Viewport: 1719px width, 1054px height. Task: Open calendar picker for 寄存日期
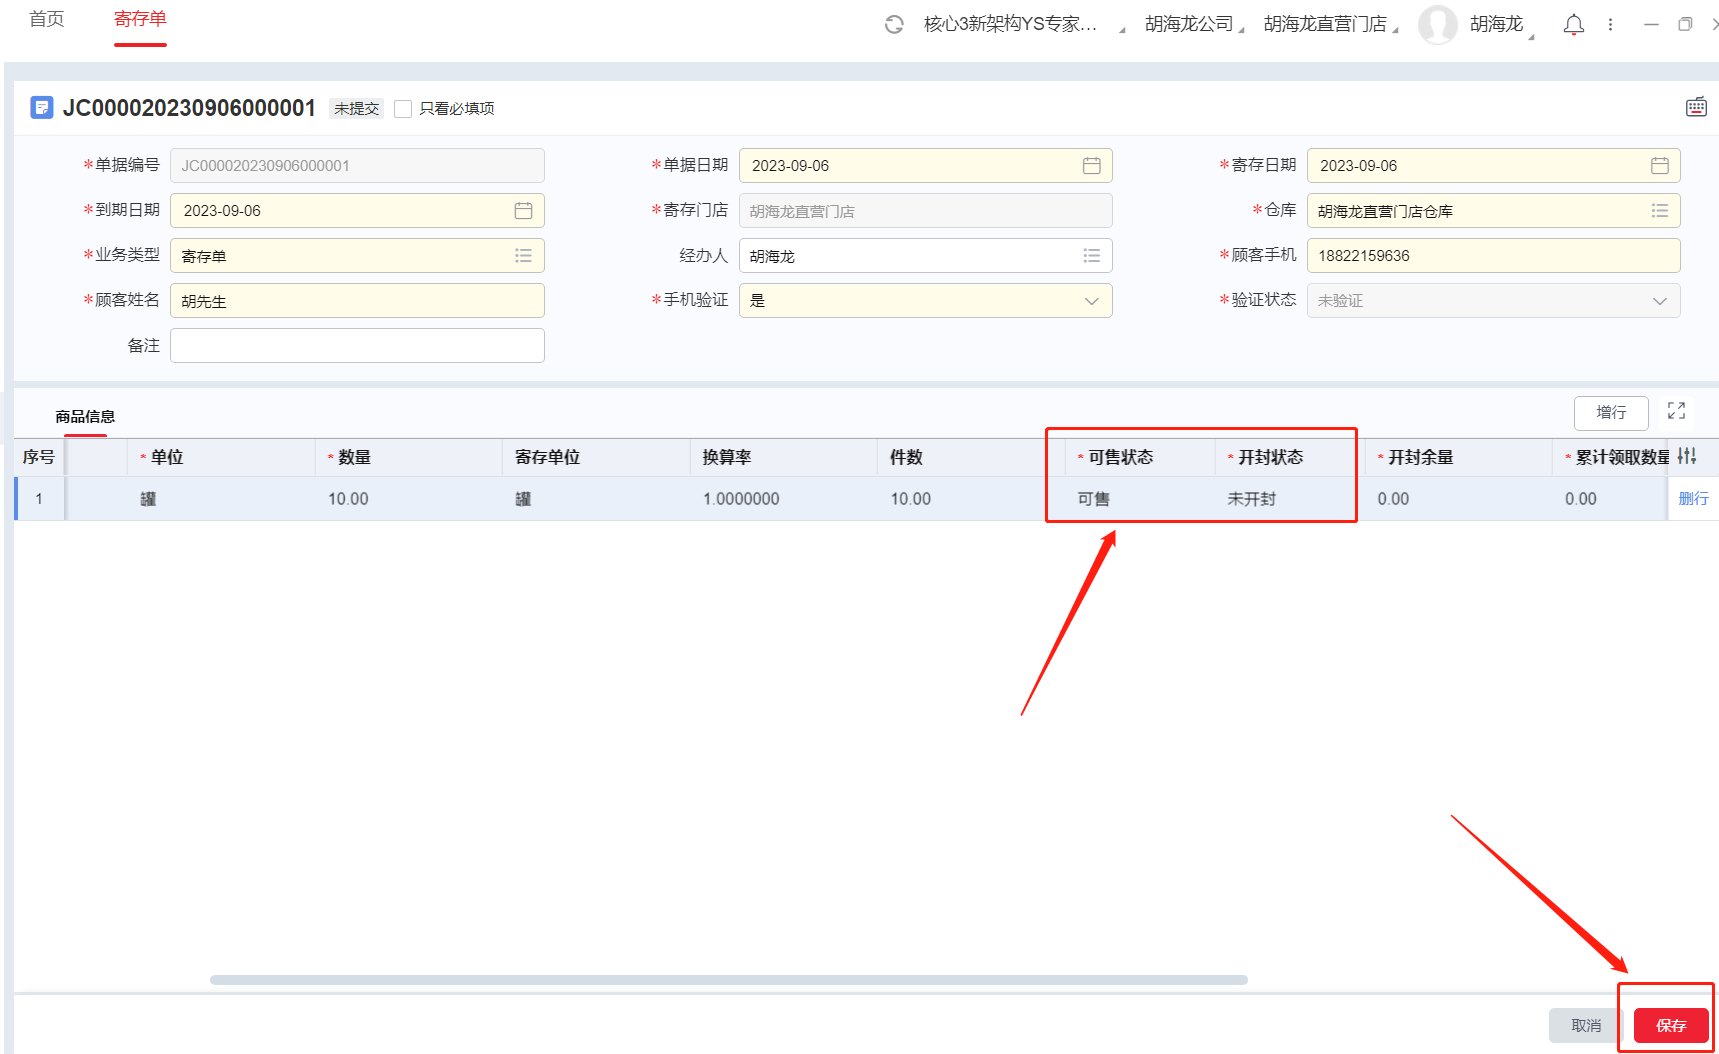[1659, 166]
